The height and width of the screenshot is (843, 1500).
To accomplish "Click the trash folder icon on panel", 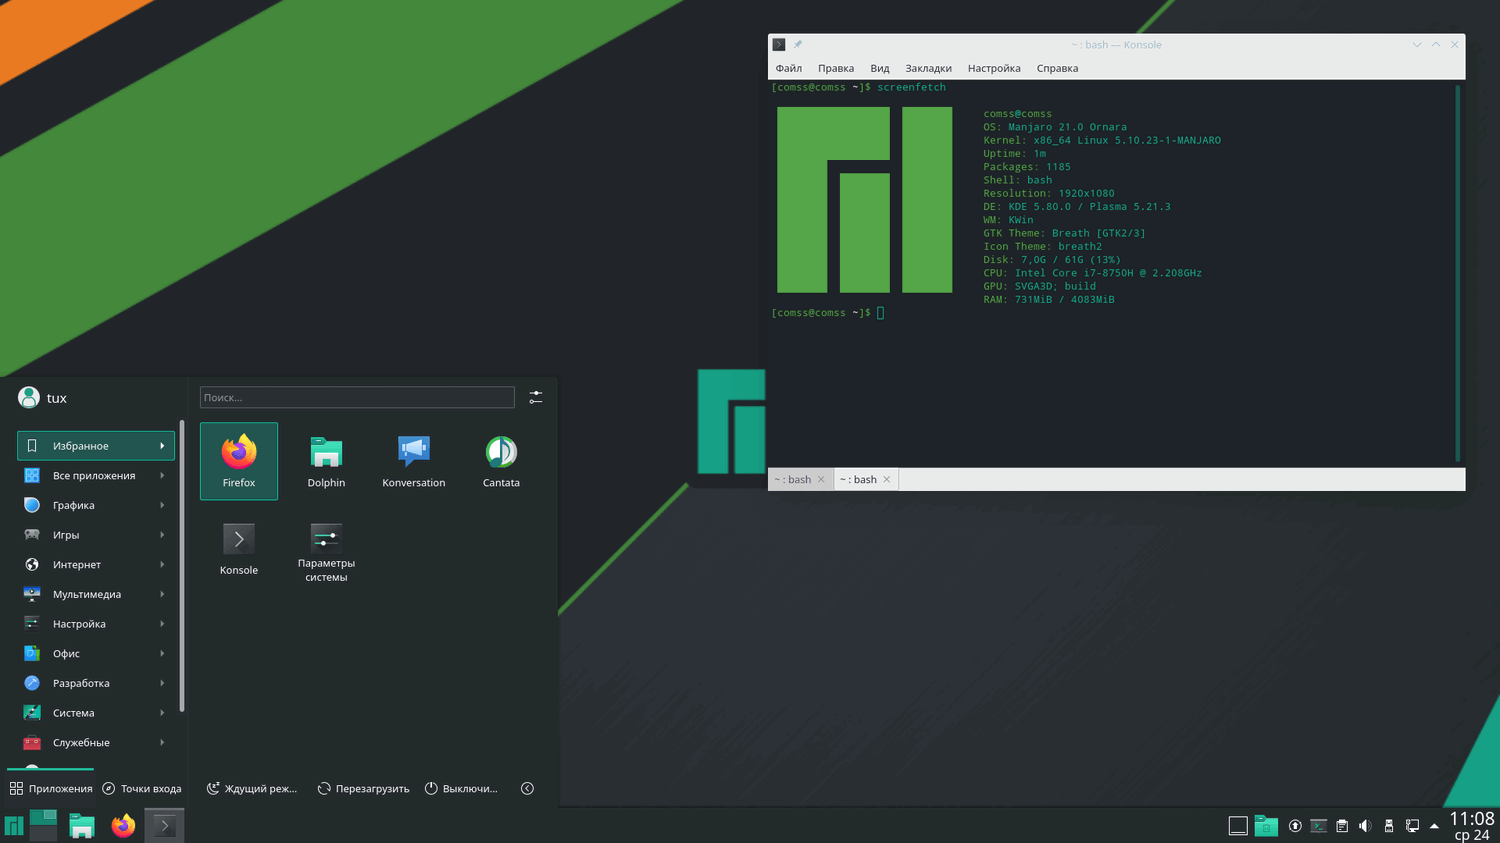I will [x=1266, y=826].
